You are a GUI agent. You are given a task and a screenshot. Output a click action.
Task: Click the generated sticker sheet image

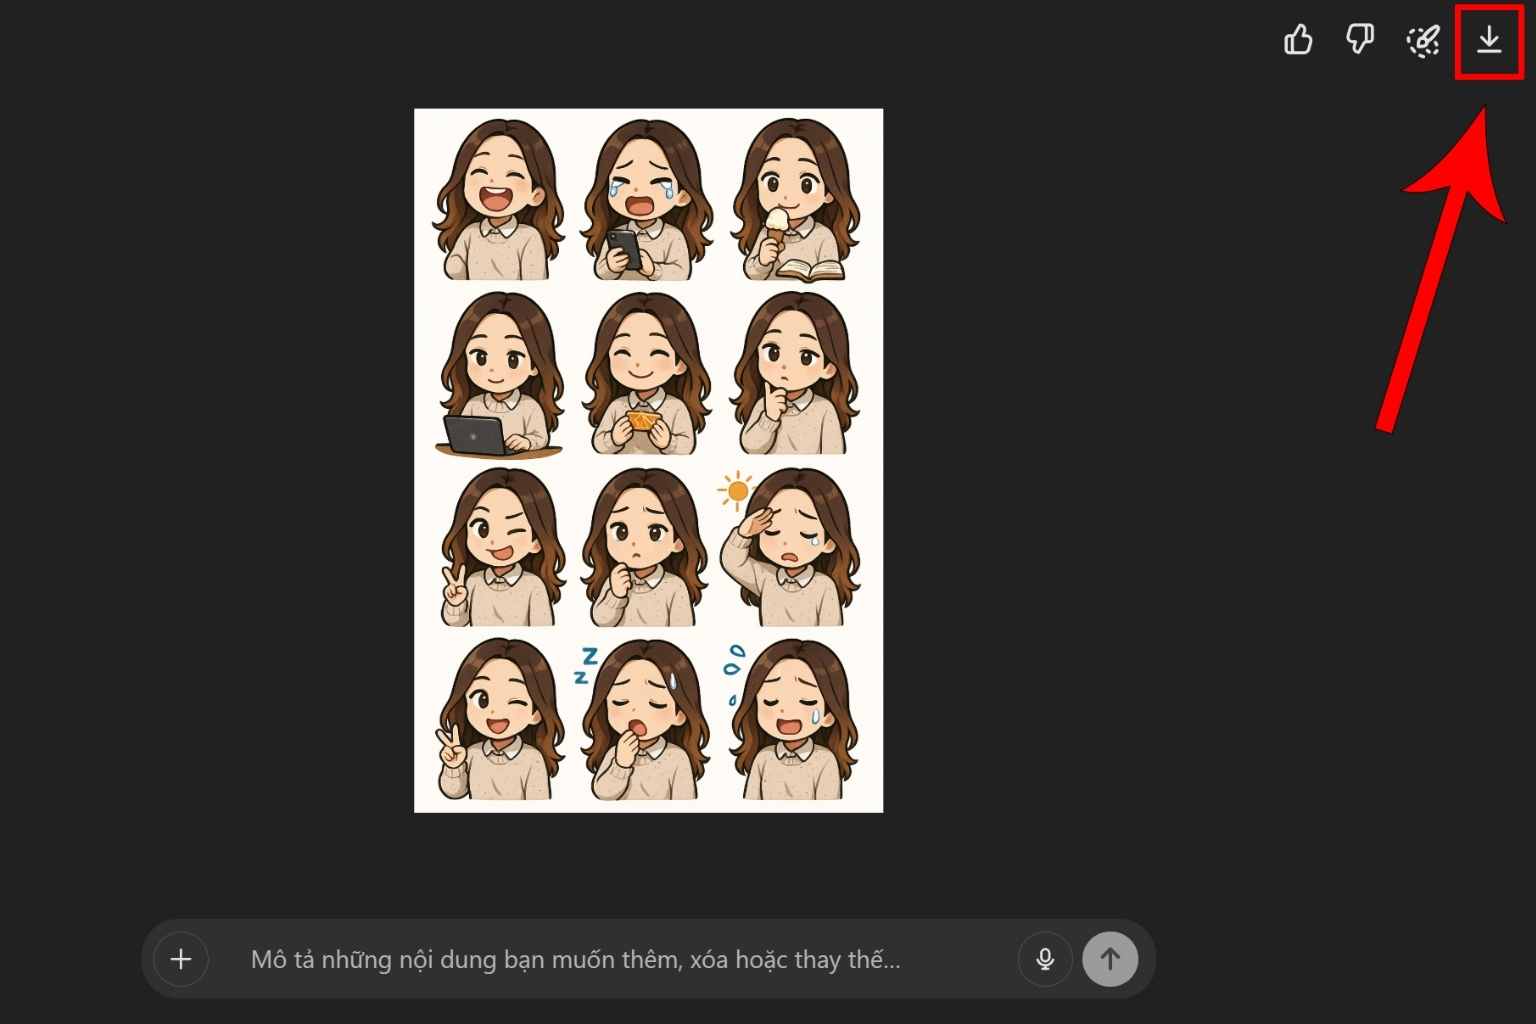tap(649, 460)
